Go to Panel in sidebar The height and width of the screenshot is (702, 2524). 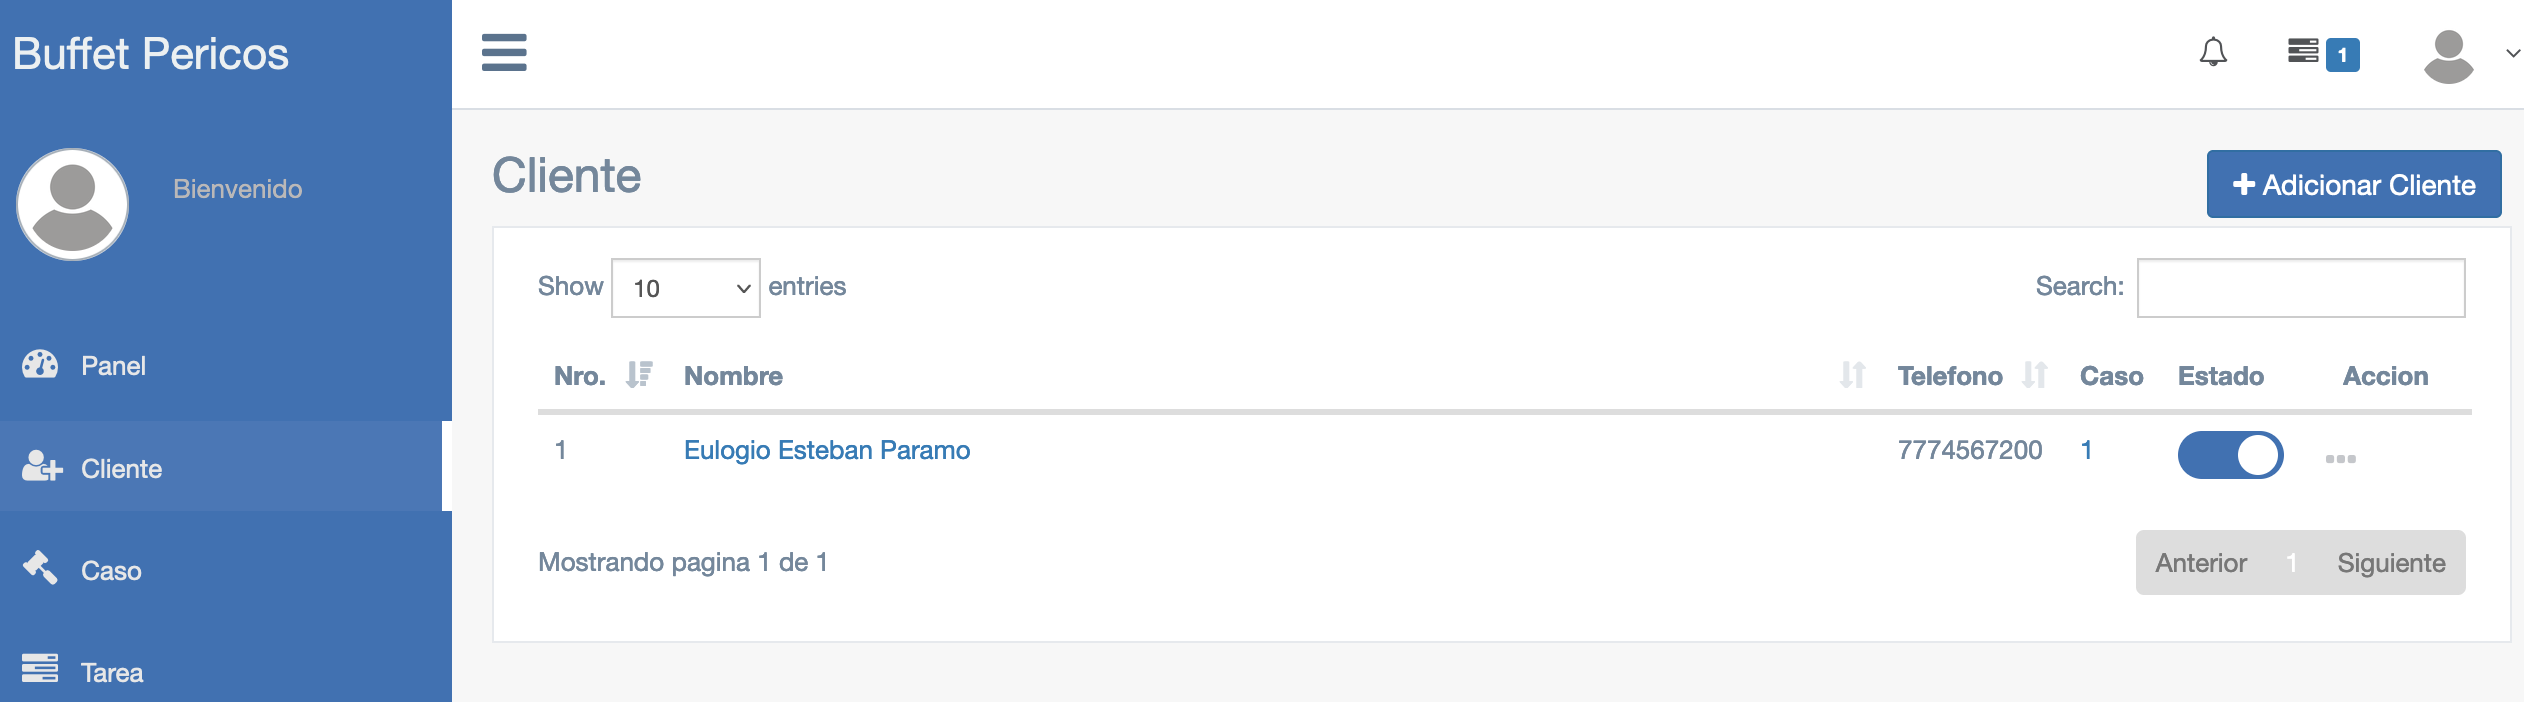pyautogui.click(x=113, y=366)
